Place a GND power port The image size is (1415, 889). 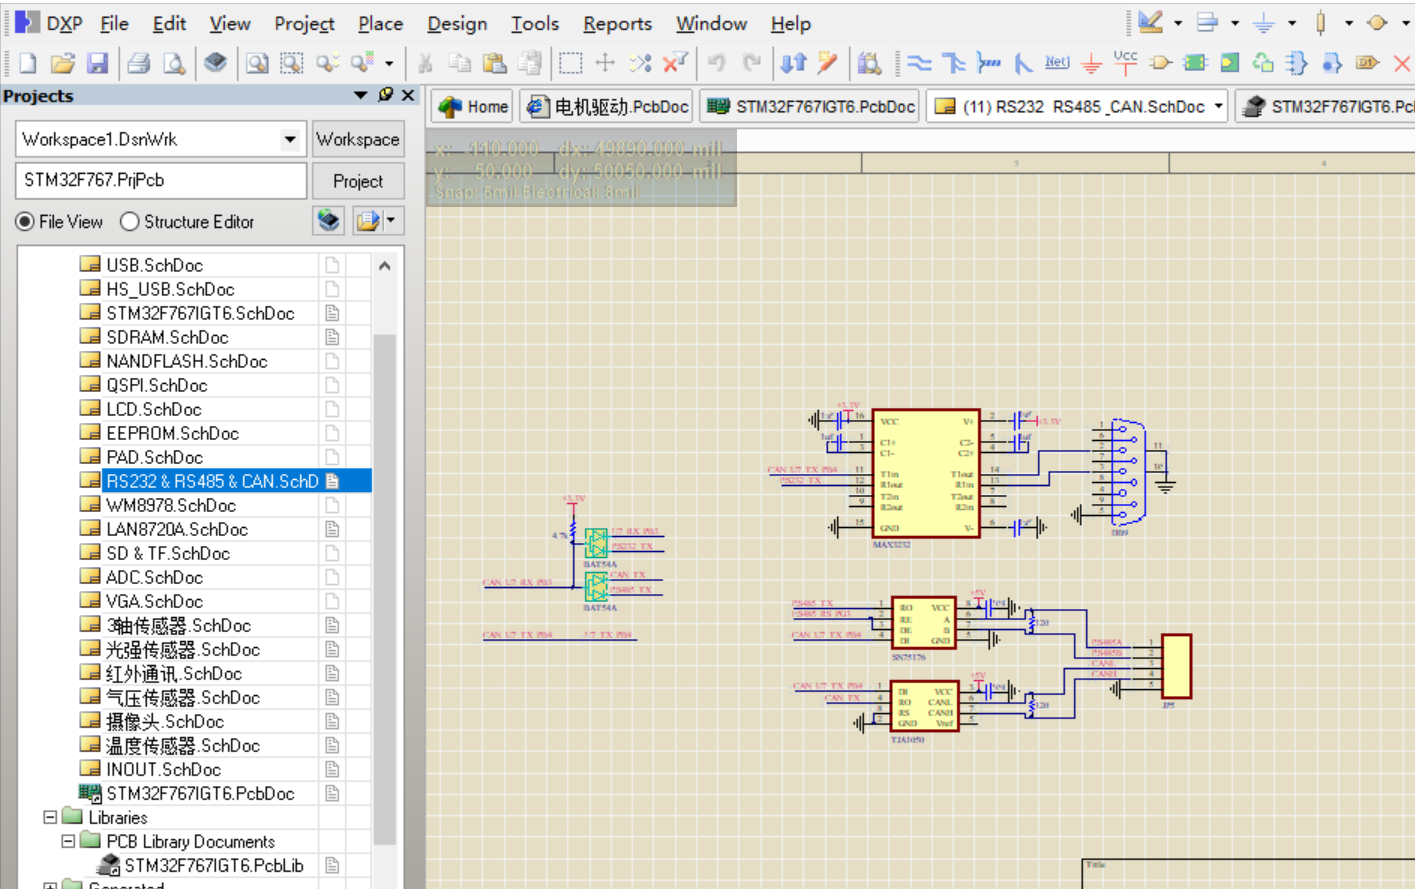point(1091,63)
